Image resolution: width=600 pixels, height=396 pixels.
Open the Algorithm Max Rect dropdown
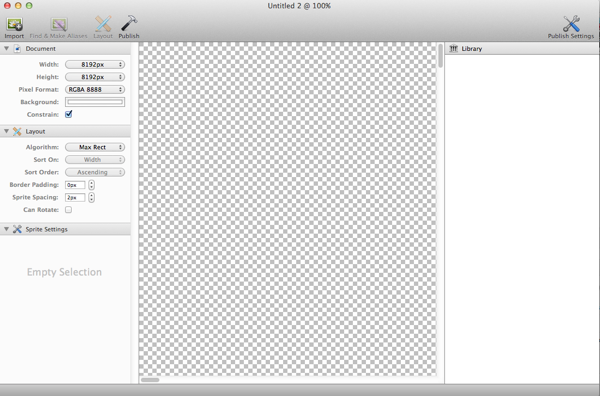pos(95,147)
